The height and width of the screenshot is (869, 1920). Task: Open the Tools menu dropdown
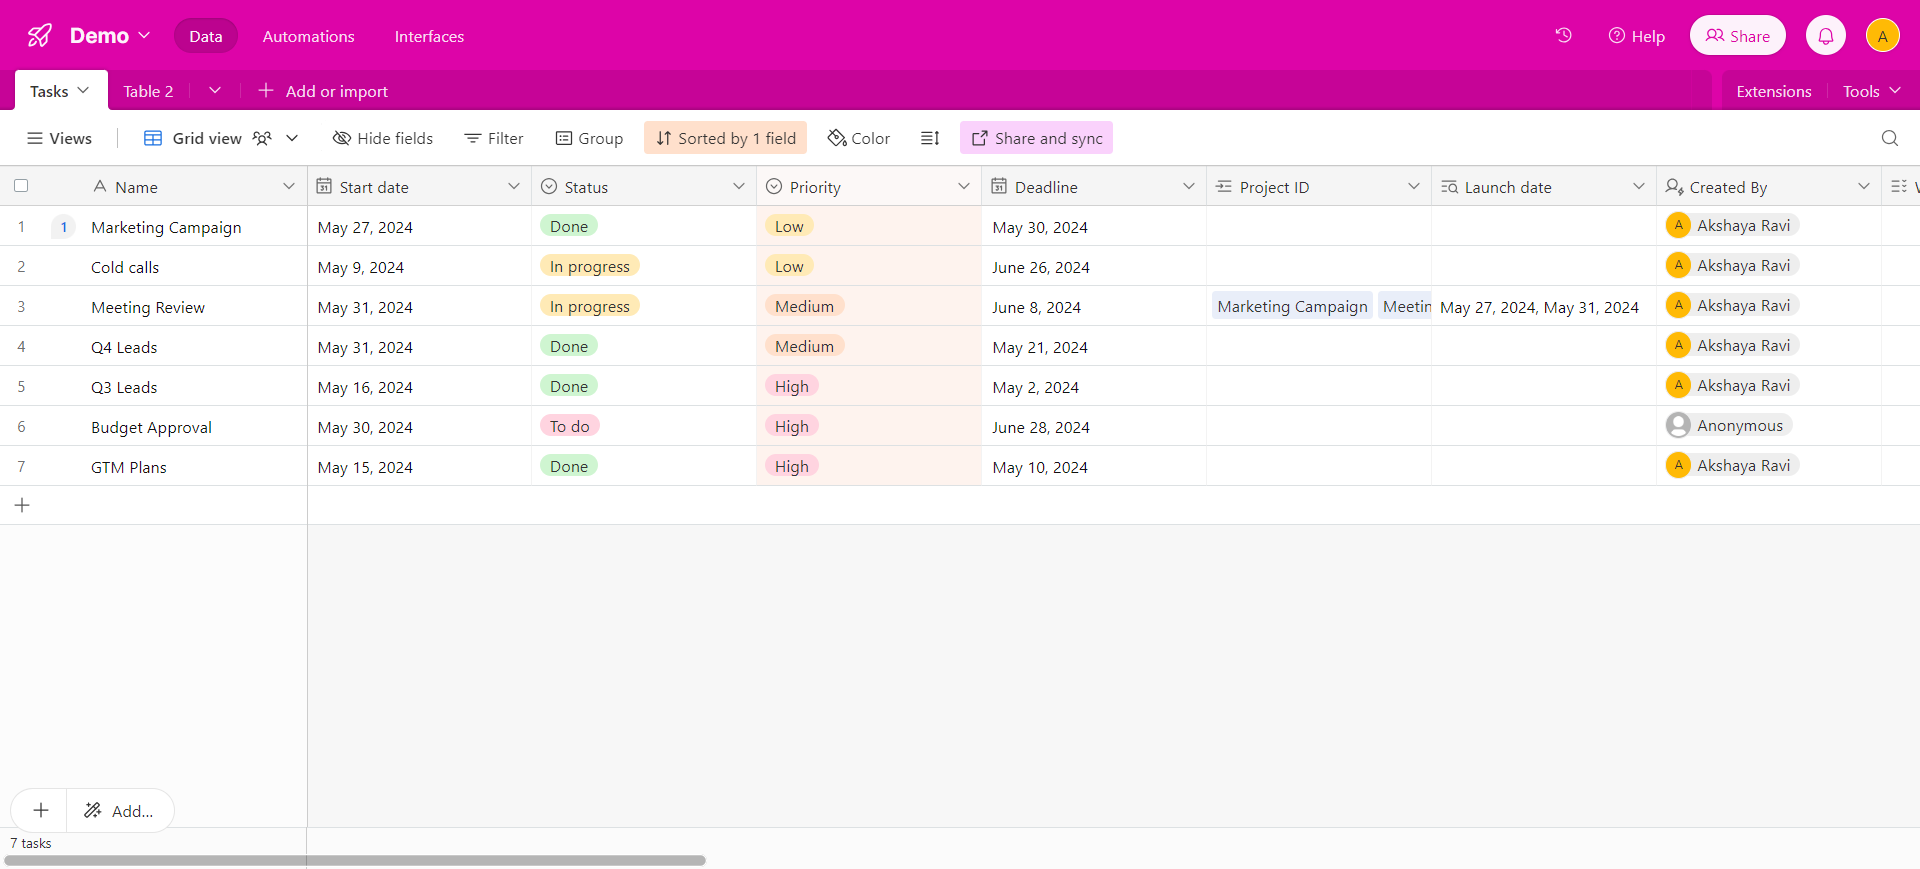click(1872, 91)
